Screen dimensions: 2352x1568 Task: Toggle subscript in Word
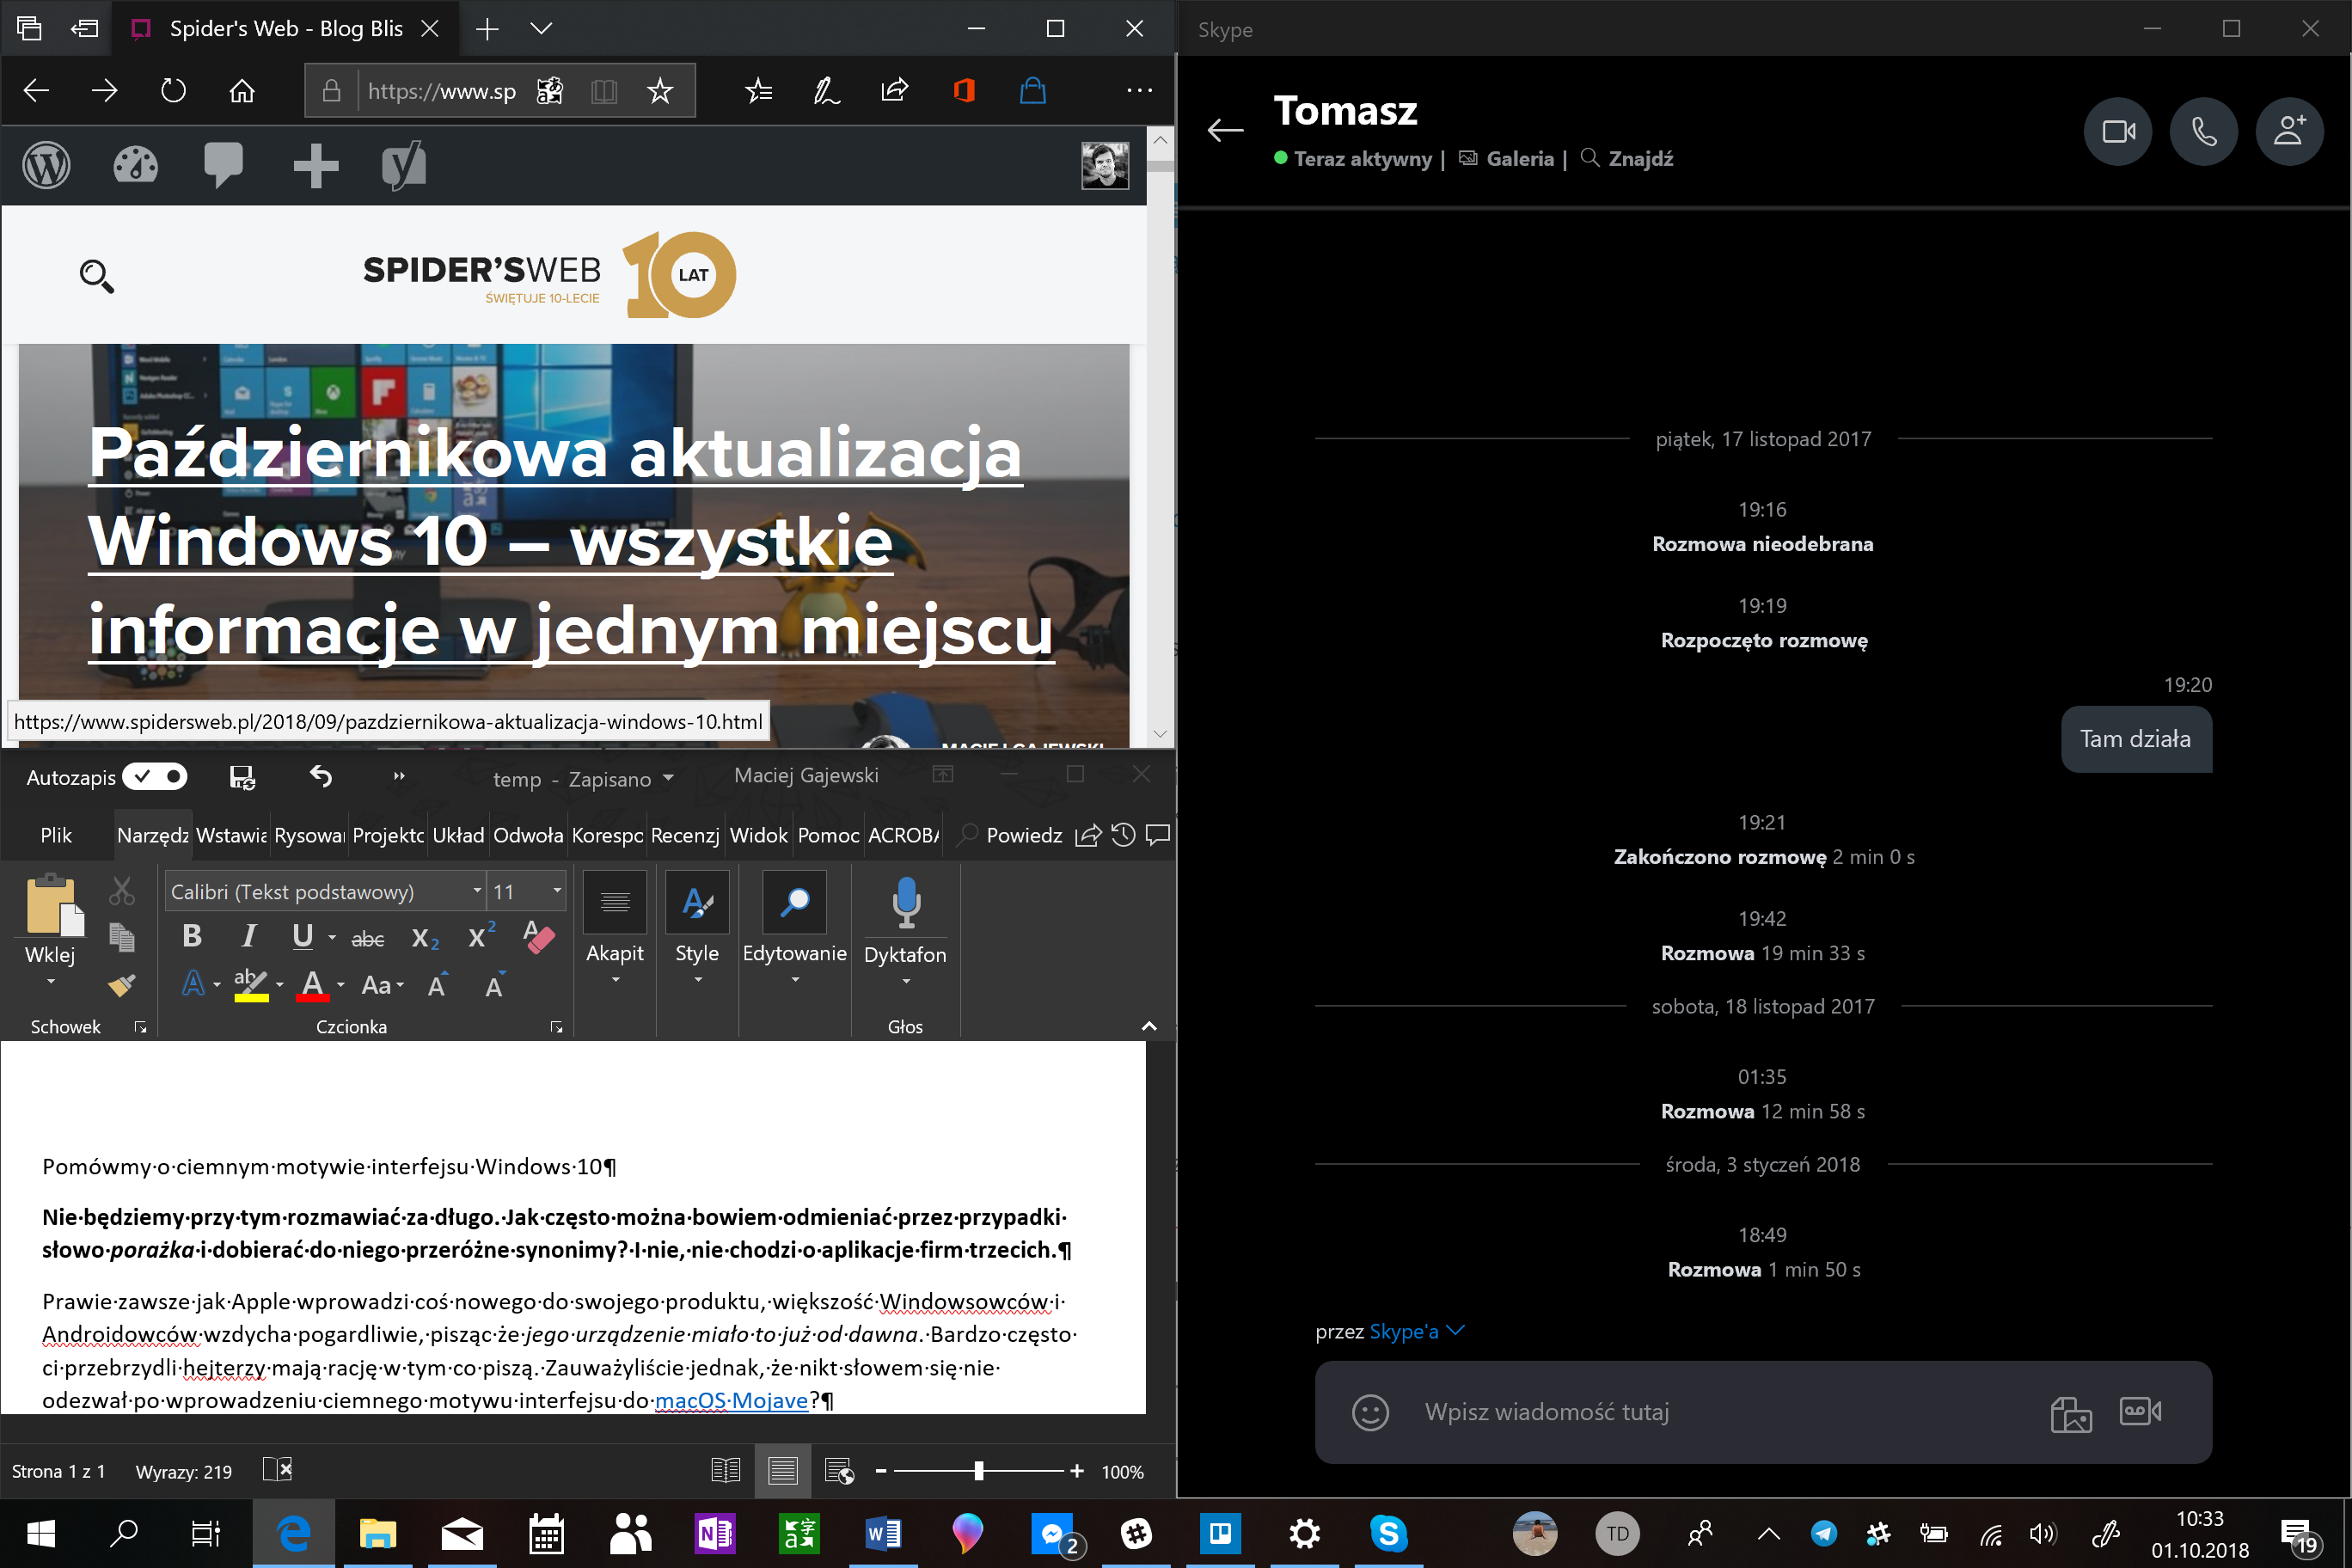(x=425, y=938)
